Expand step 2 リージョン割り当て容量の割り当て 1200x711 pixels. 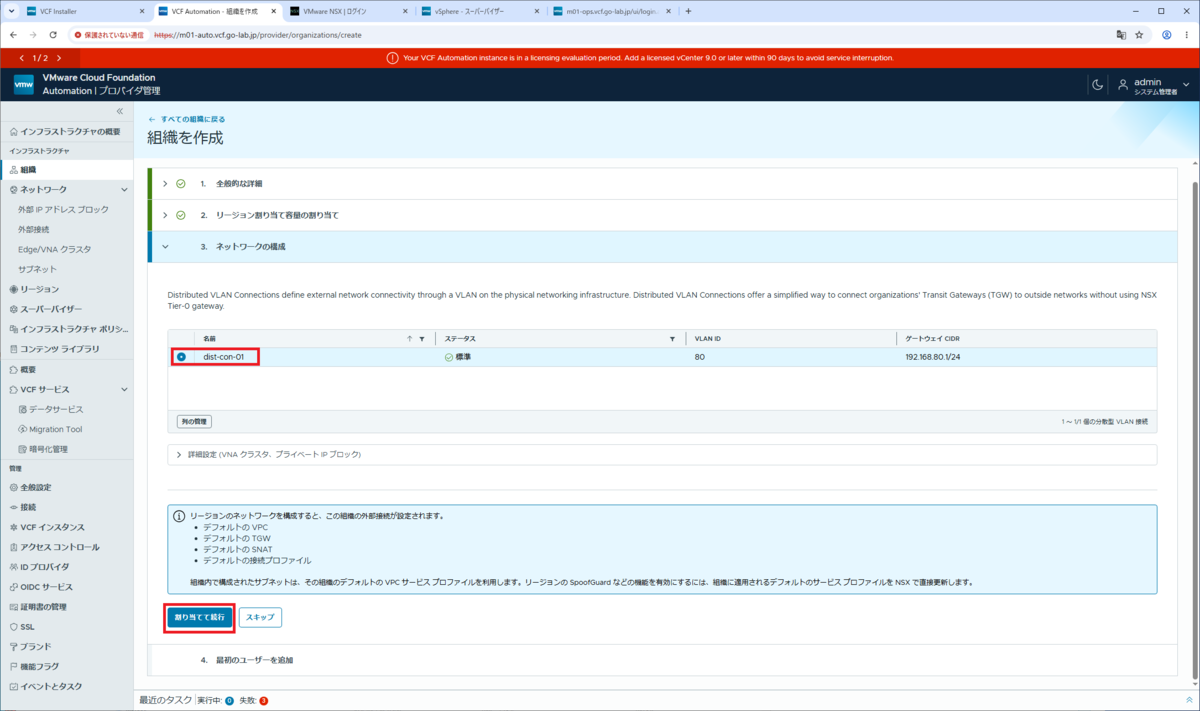(x=166, y=215)
